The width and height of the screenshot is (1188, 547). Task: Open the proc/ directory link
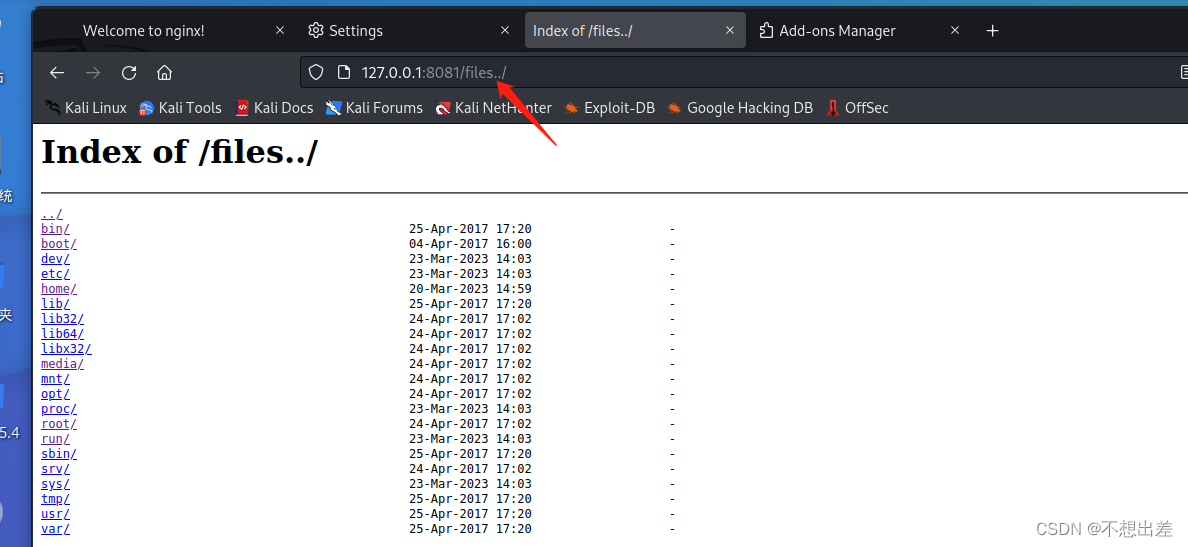click(59, 409)
